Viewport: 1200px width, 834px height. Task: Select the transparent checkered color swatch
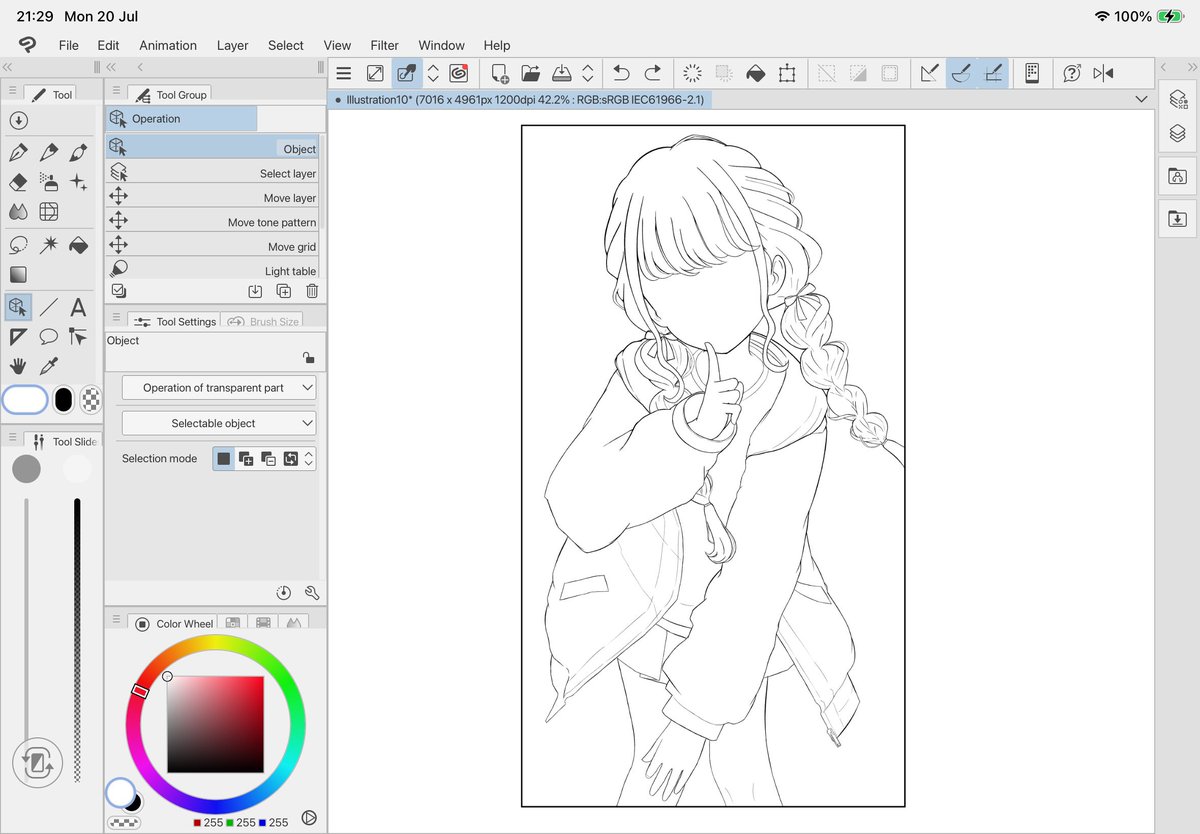(92, 400)
